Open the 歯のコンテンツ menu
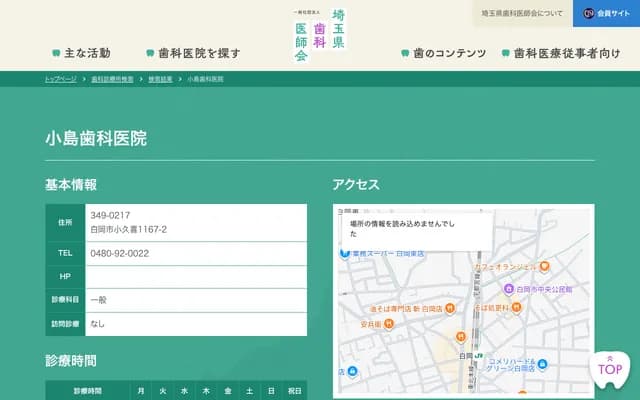The image size is (640, 400). click(x=444, y=53)
